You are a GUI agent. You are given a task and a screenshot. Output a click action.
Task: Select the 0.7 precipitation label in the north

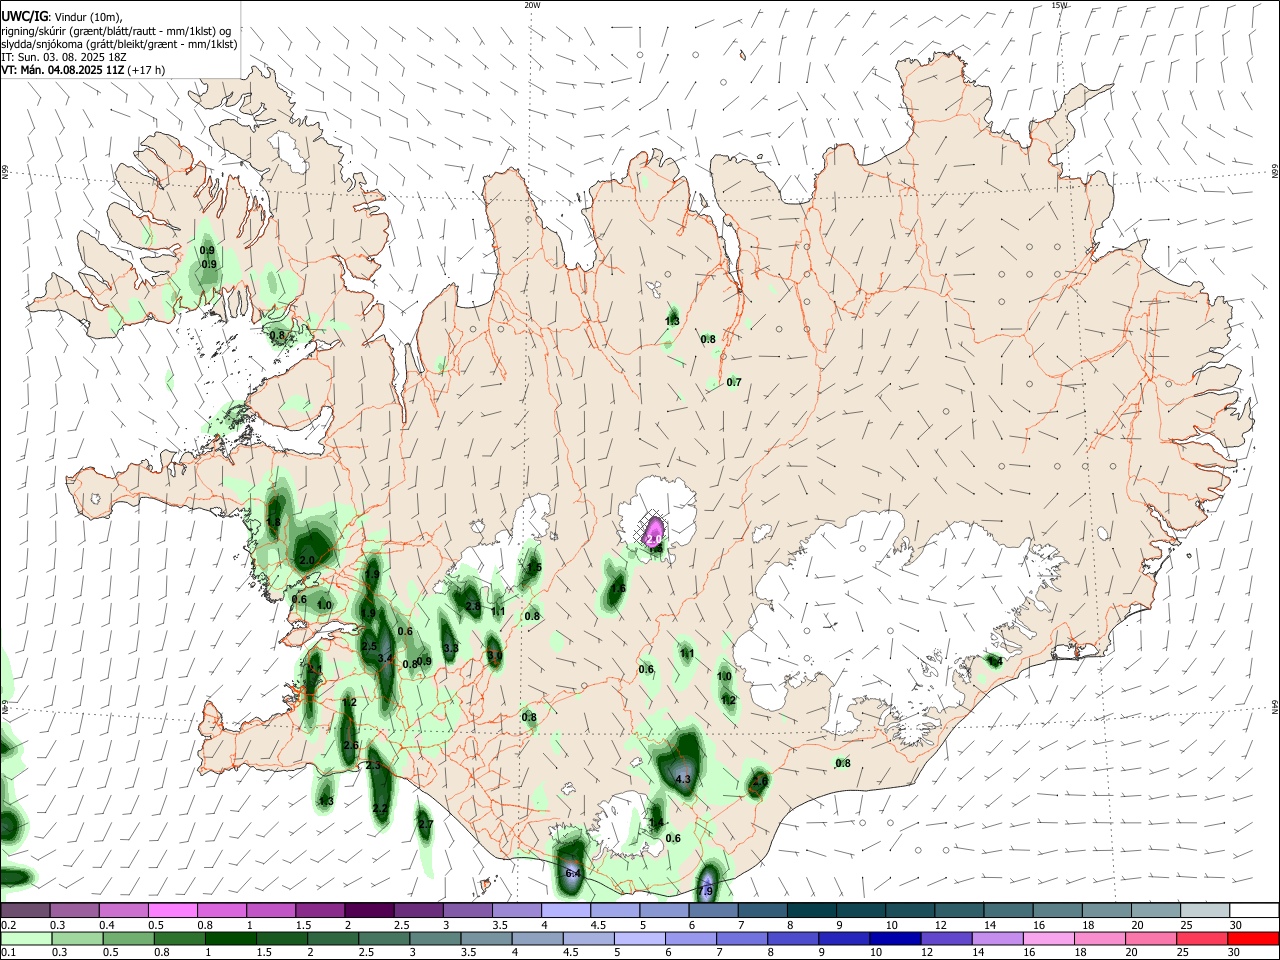(734, 382)
